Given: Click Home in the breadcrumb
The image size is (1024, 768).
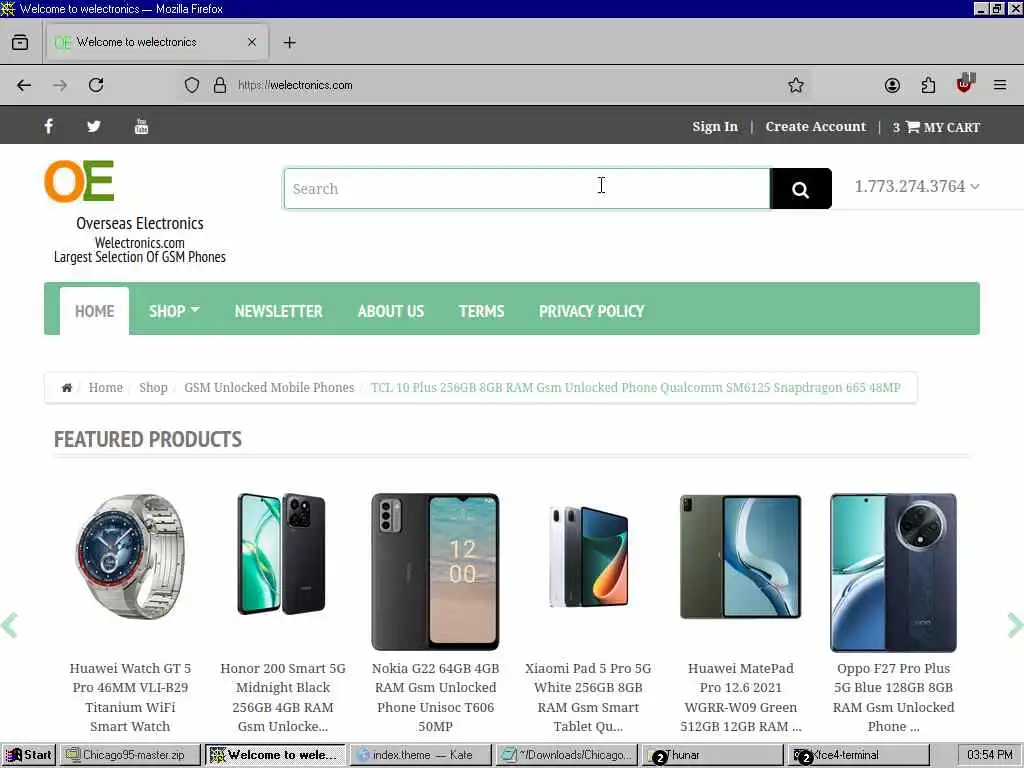Looking at the screenshot, I should click(x=106, y=388).
